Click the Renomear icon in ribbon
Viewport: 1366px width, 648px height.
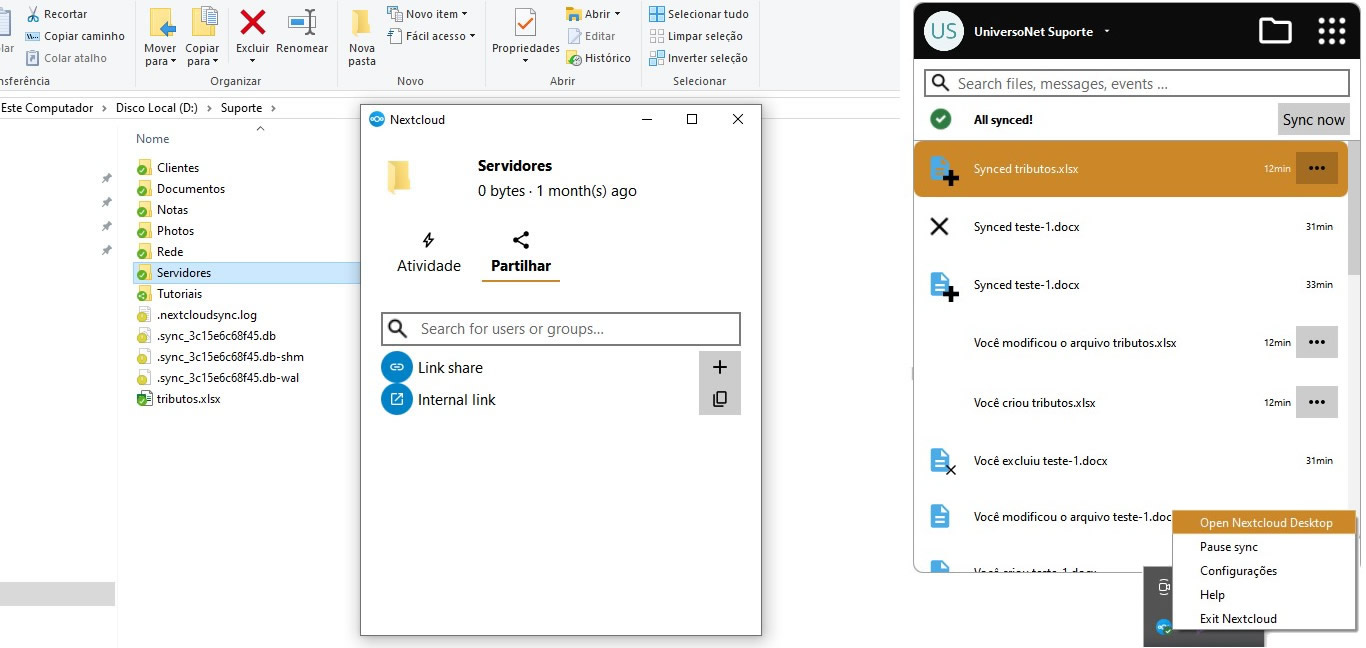tap(301, 22)
